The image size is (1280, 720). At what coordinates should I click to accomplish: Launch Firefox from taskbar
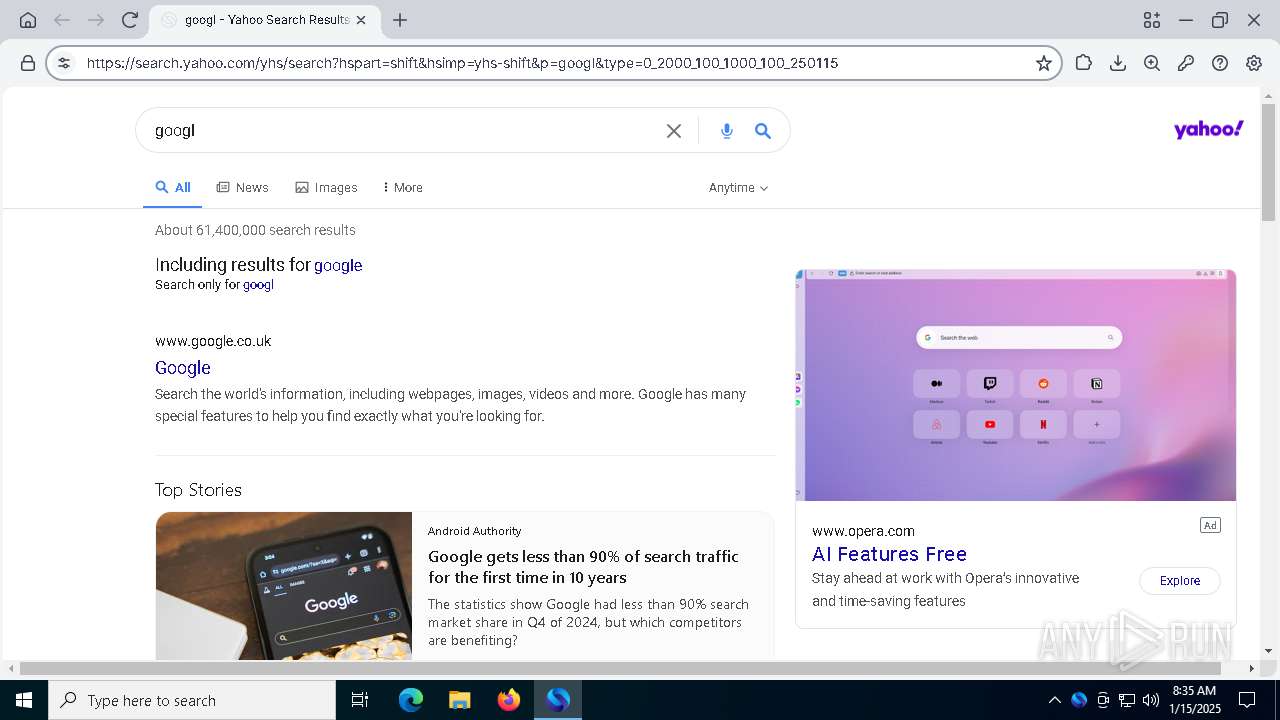[x=508, y=700]
